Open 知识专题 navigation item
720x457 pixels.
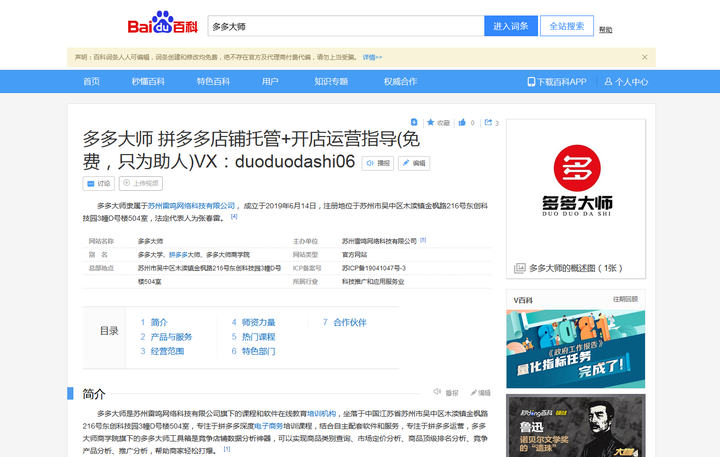click(x=331, y=81)
